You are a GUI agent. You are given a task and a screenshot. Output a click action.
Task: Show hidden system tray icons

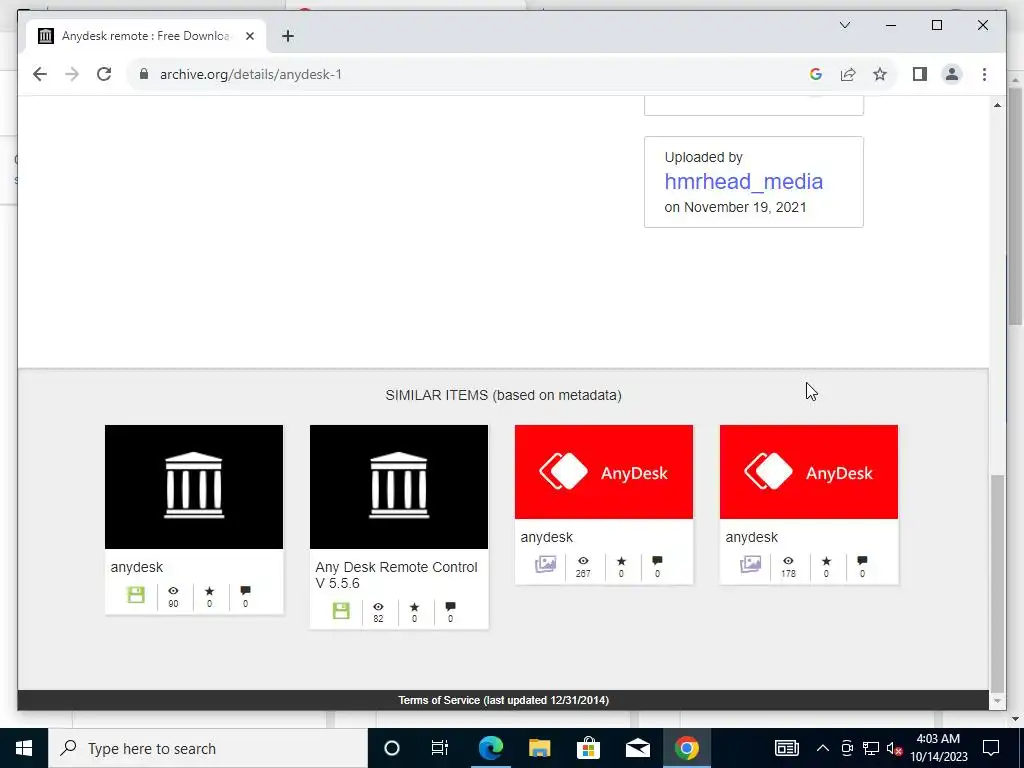coord(823,748)
